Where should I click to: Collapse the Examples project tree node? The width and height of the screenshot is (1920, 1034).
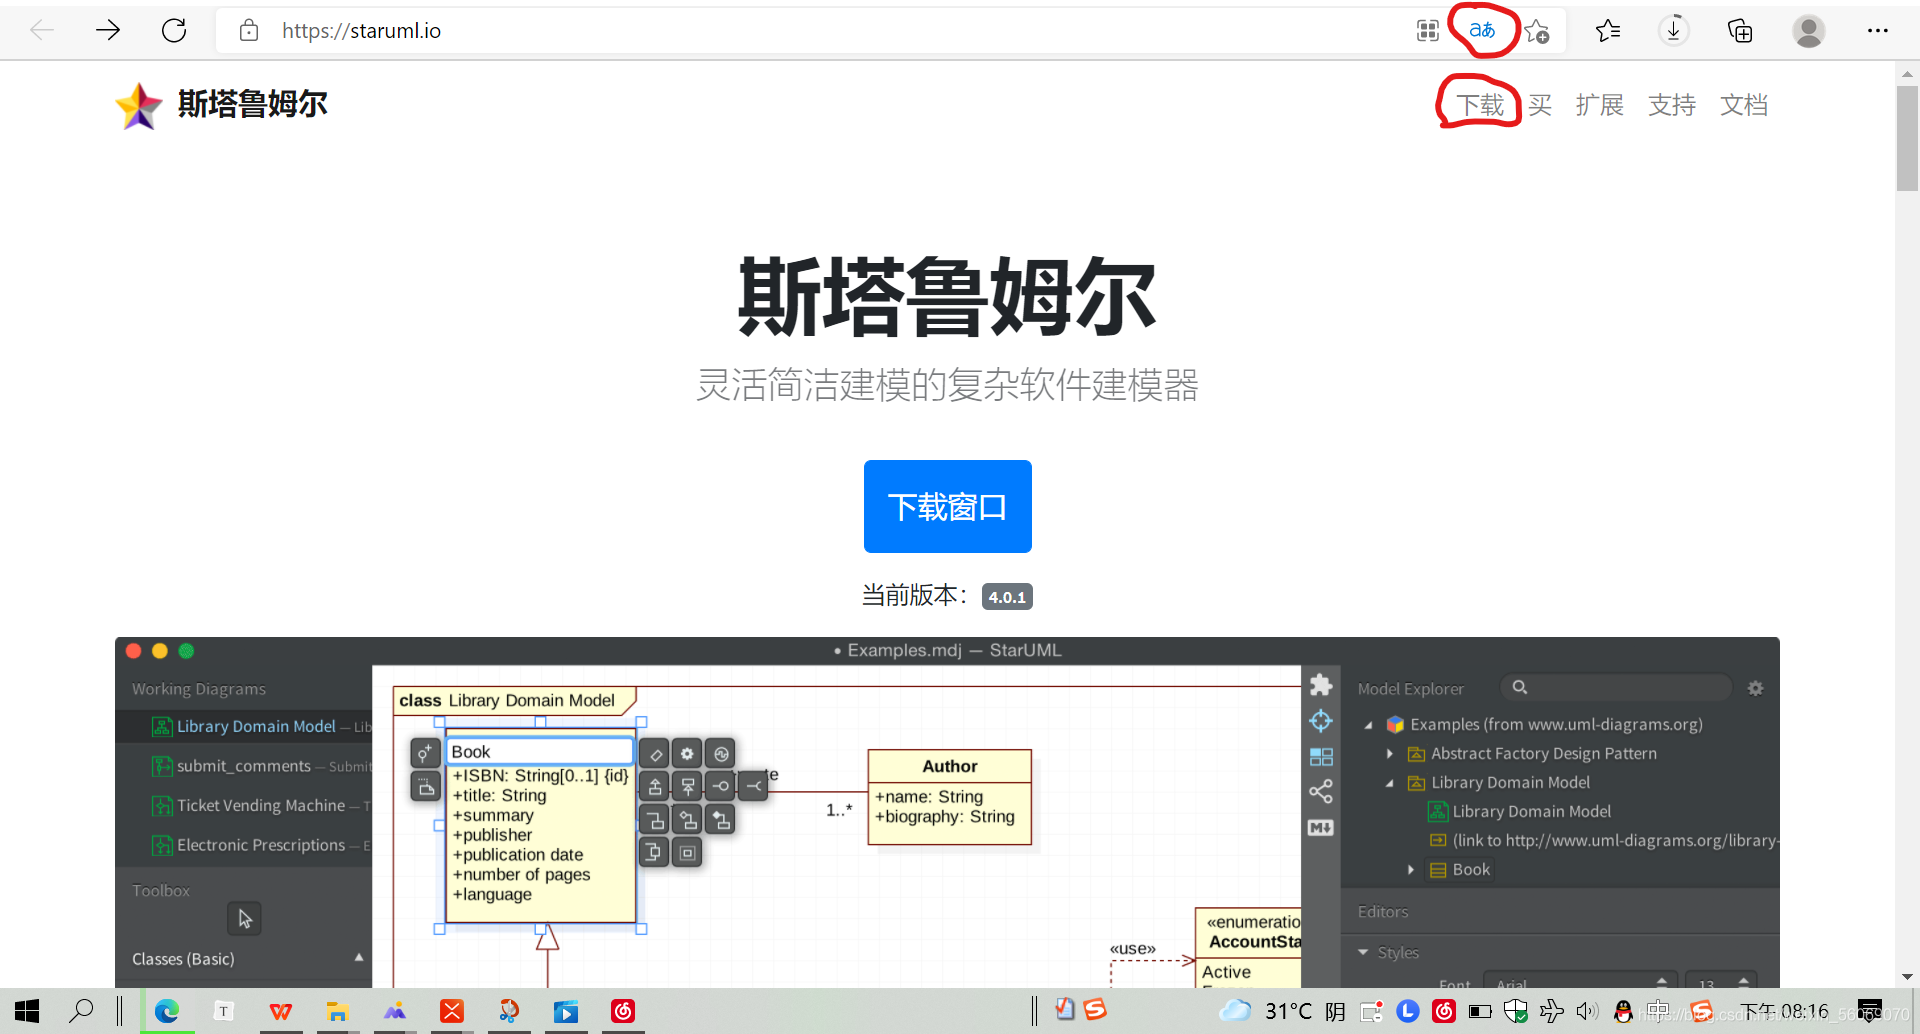(x=1368, y=725)
